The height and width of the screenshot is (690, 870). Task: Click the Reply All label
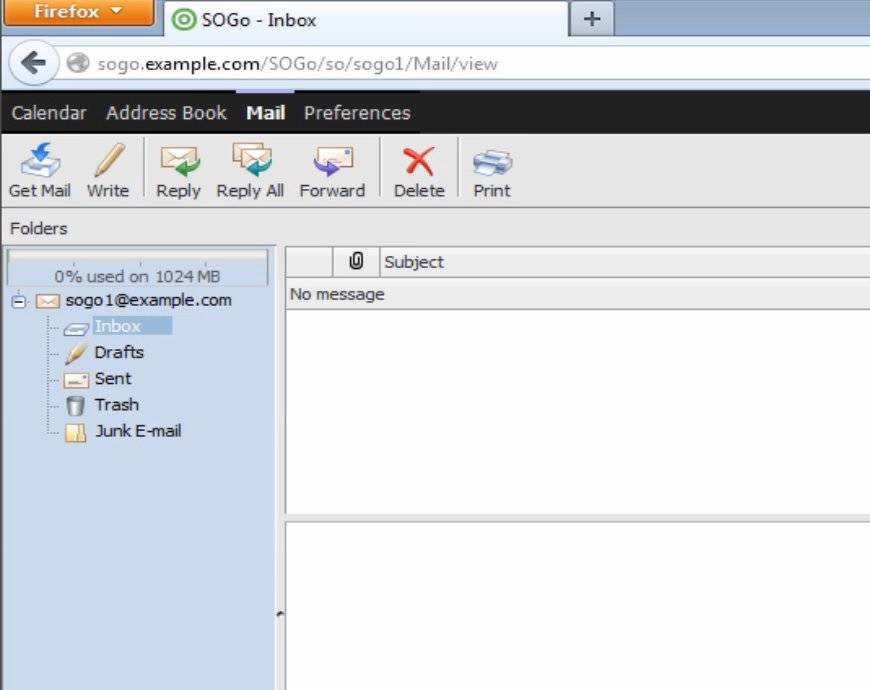(250, 191)
